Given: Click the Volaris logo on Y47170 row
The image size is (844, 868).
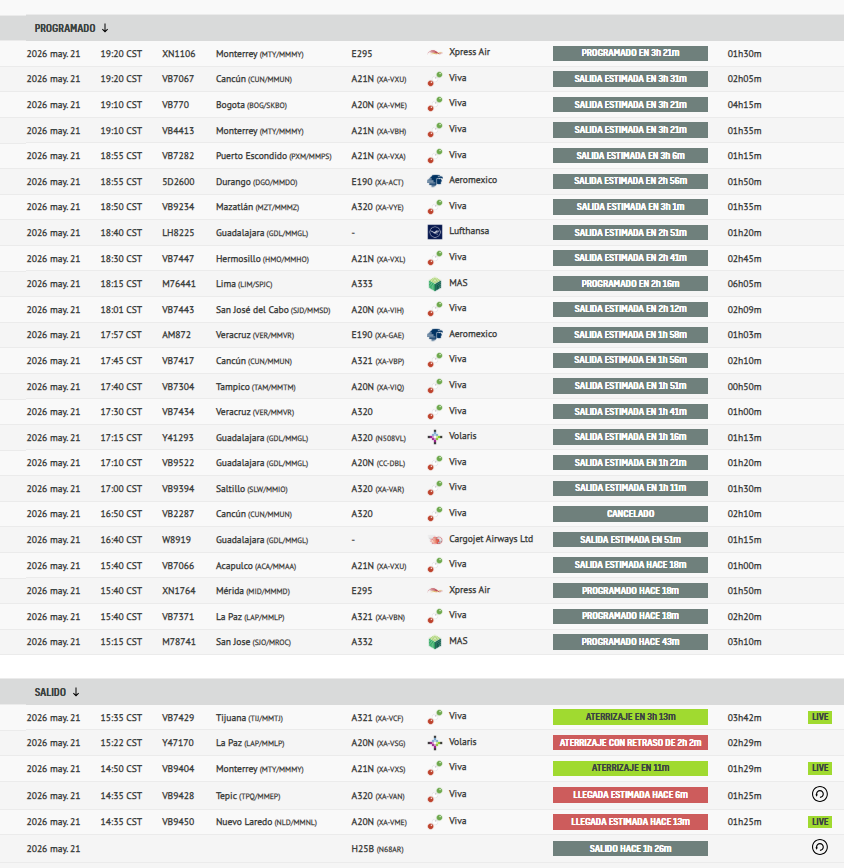Looking at the screenshot, I should [435, 743].
